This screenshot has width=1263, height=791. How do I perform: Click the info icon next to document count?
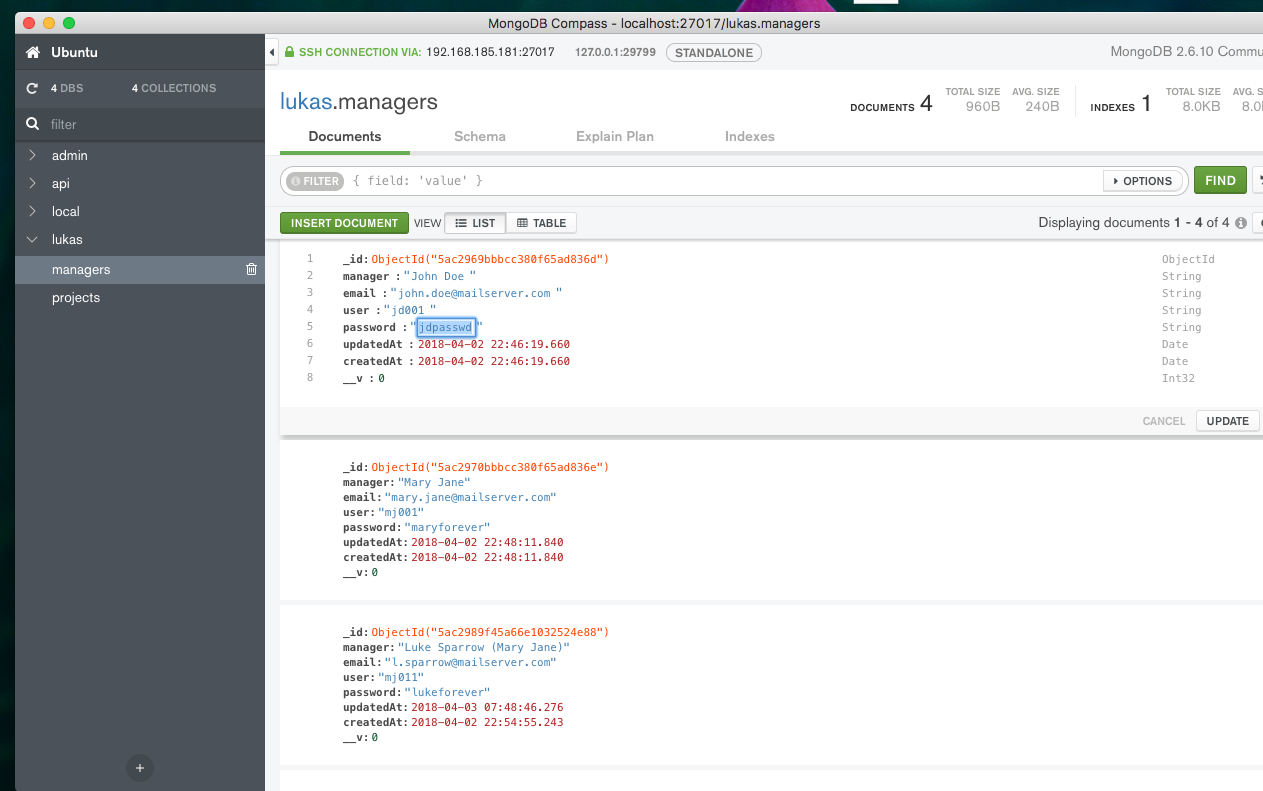(x=1240, y=223)
